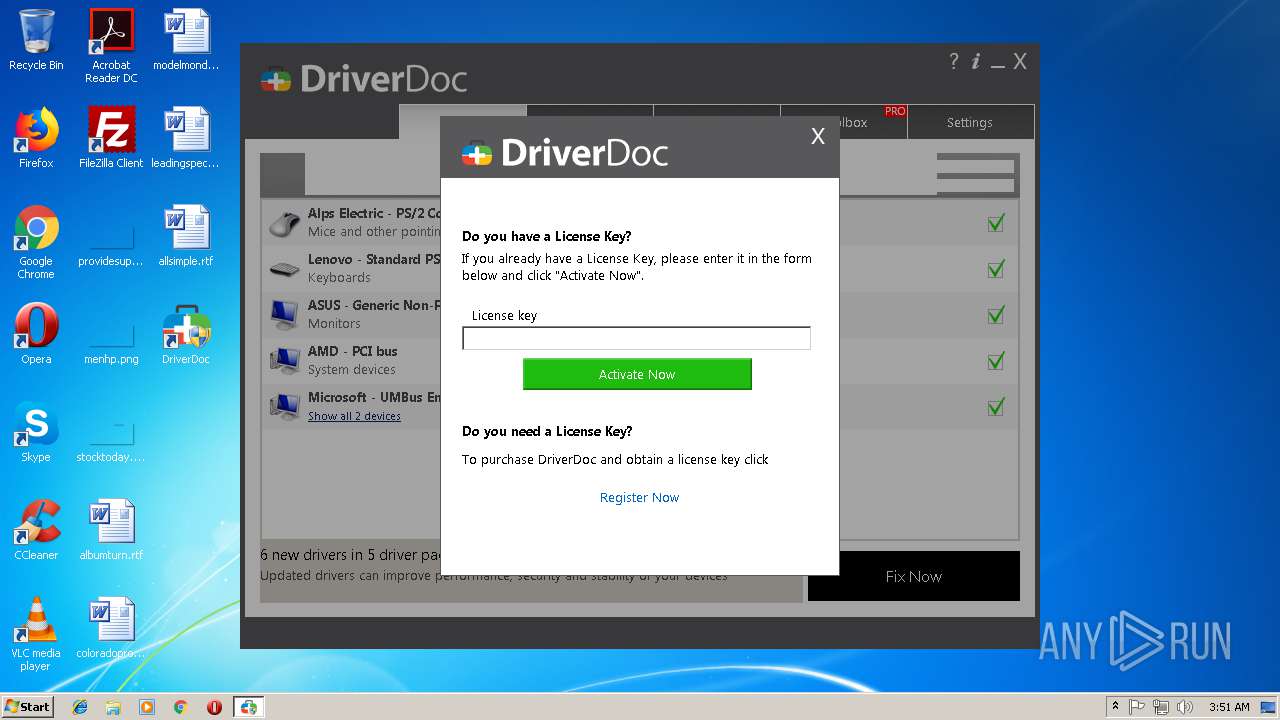Screen dimensions: 1280x720
Task: Select AMD - PCI bus row text
Action: [353, 351]
